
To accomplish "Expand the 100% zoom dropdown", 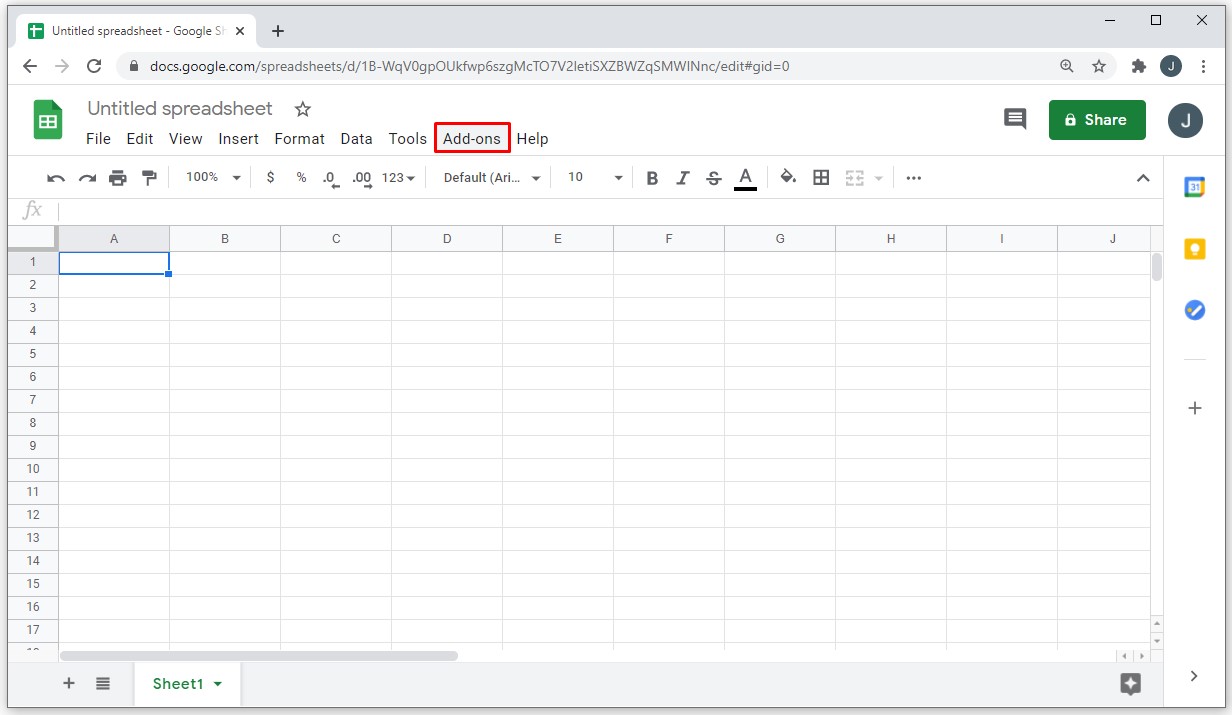I will [214, 177].
